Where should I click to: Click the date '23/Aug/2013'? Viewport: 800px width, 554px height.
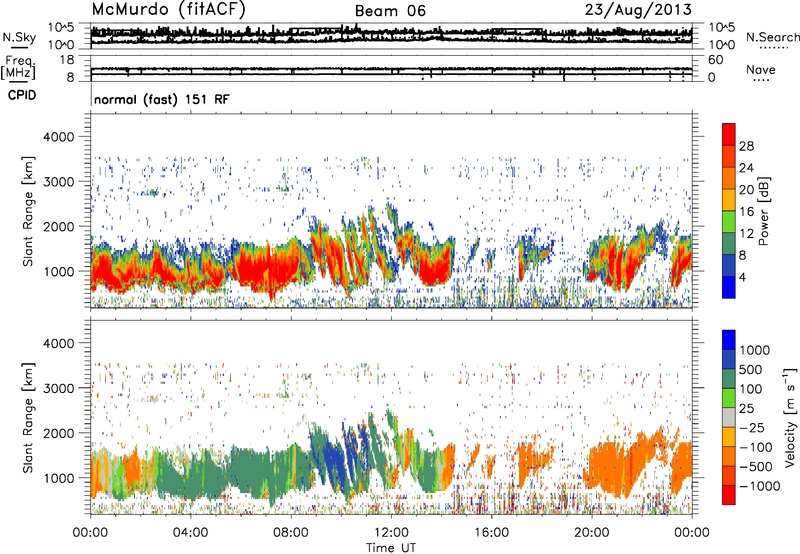point(638,10)
